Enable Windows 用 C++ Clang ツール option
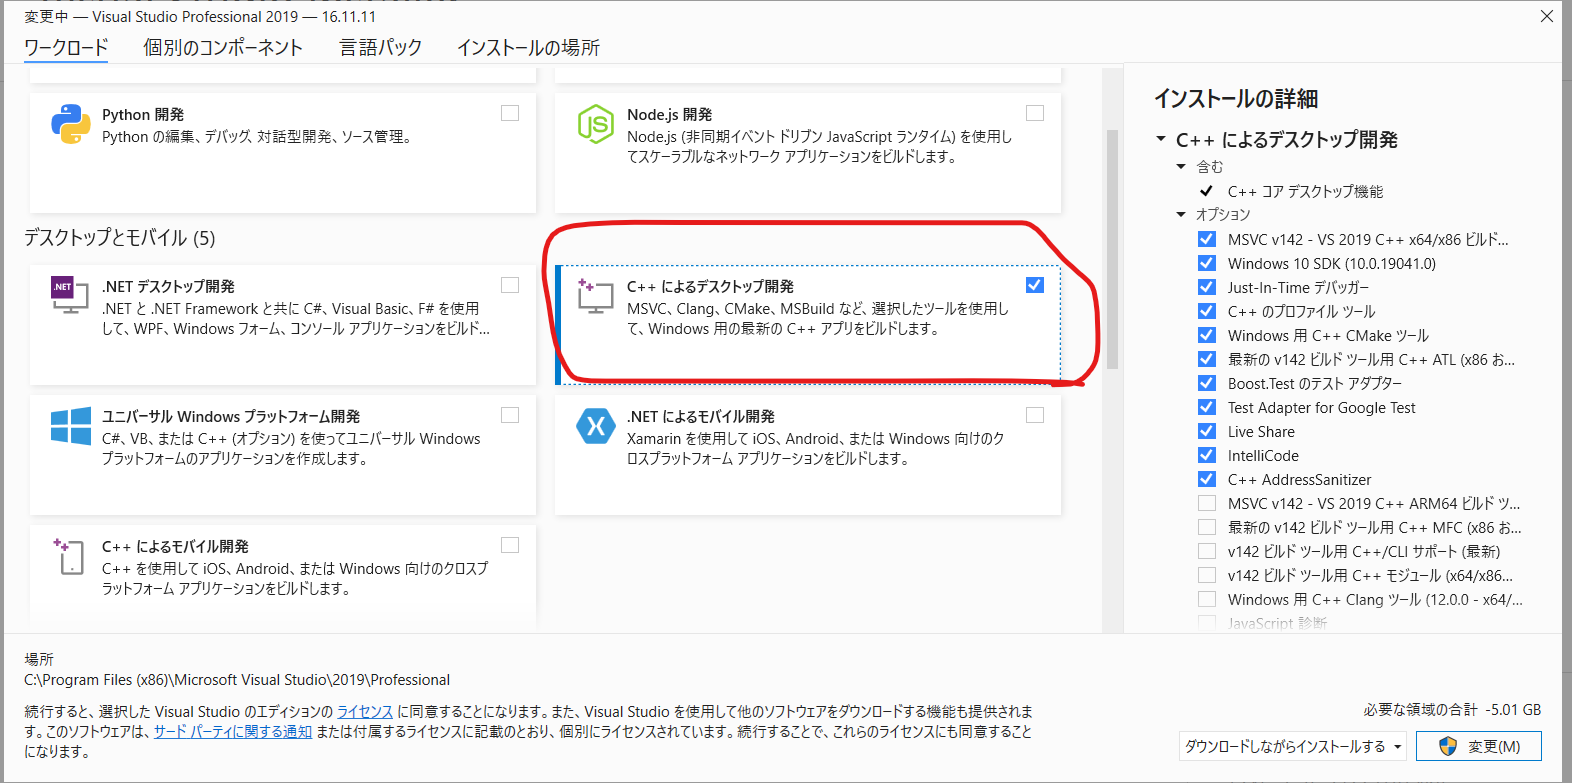 pos(1207,599)
